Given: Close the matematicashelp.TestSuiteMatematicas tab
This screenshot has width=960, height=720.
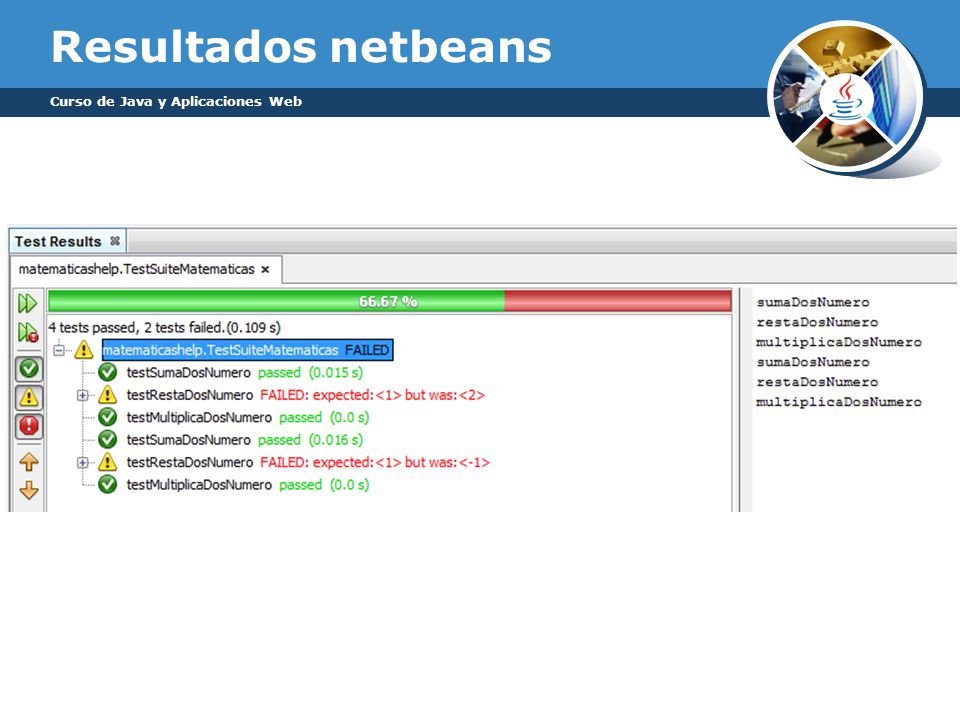Looking at the screenshot, I should coord(265,269).
